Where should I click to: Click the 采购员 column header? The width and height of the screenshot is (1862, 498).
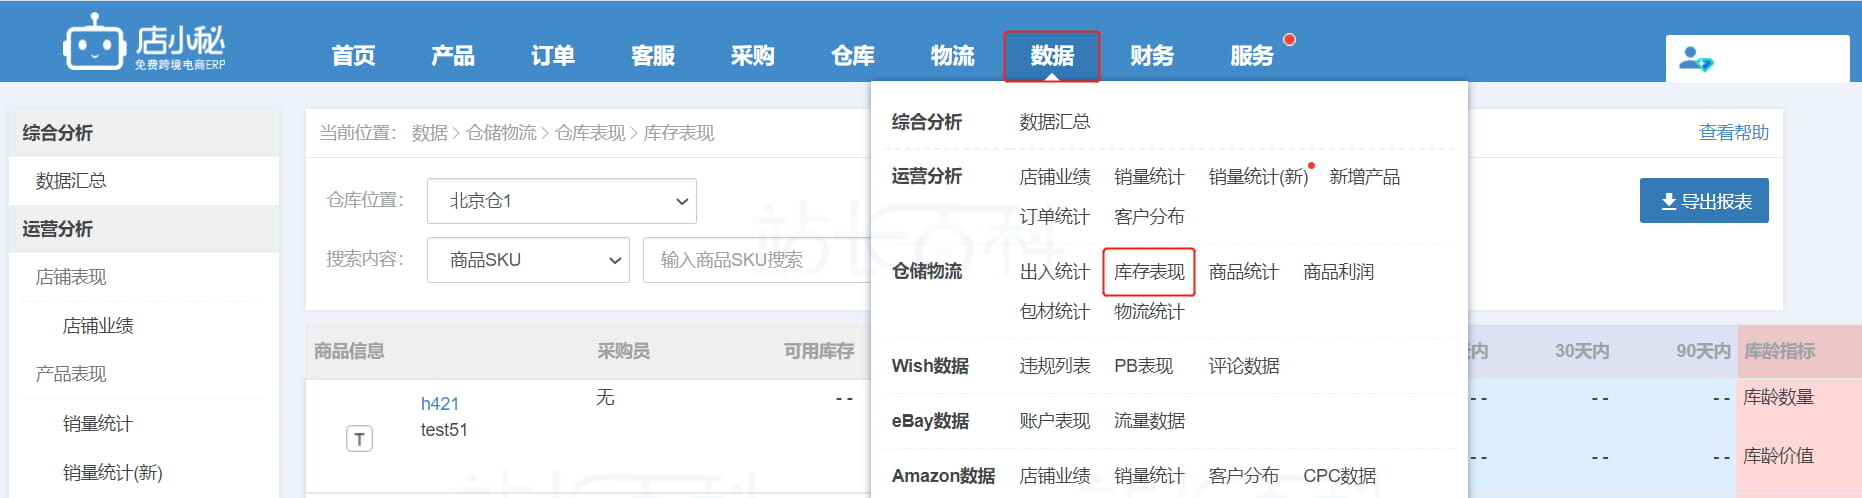(624, 351)
